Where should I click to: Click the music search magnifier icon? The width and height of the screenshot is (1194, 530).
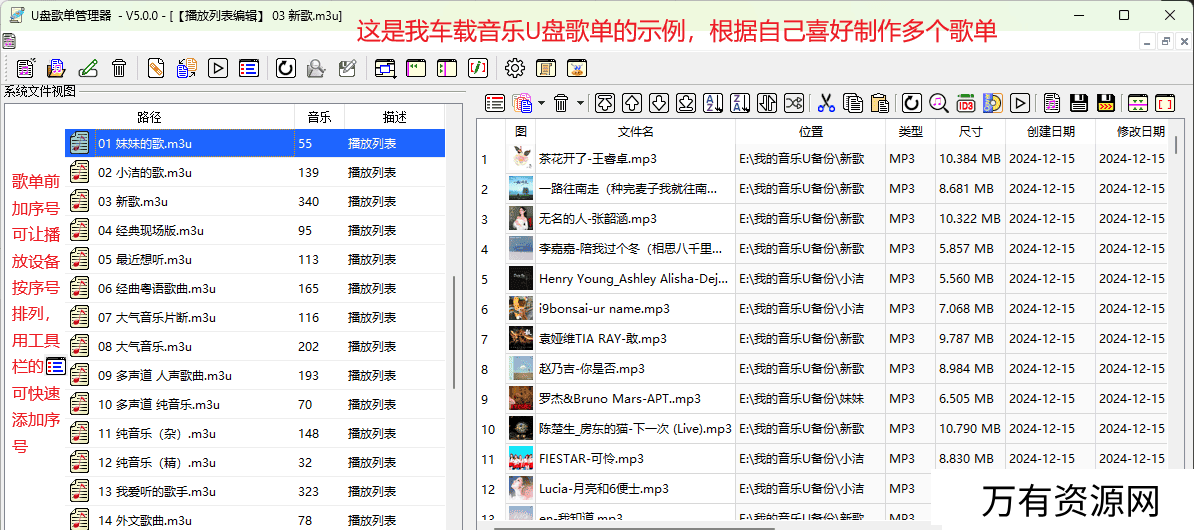[x=938, y=102]
